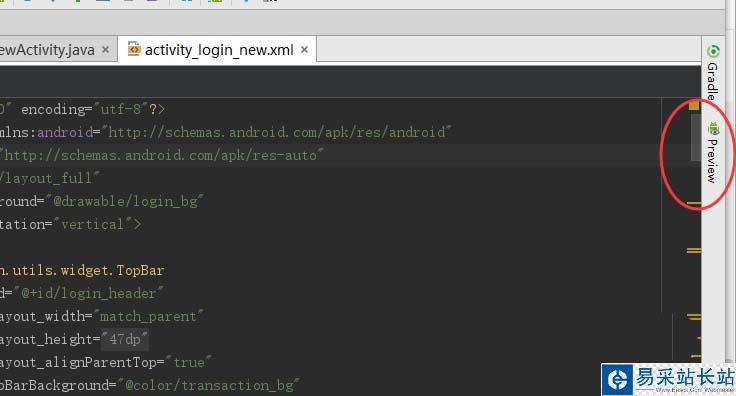Close the activity_login_new.xml tab
736x396 pixels.
305,49
